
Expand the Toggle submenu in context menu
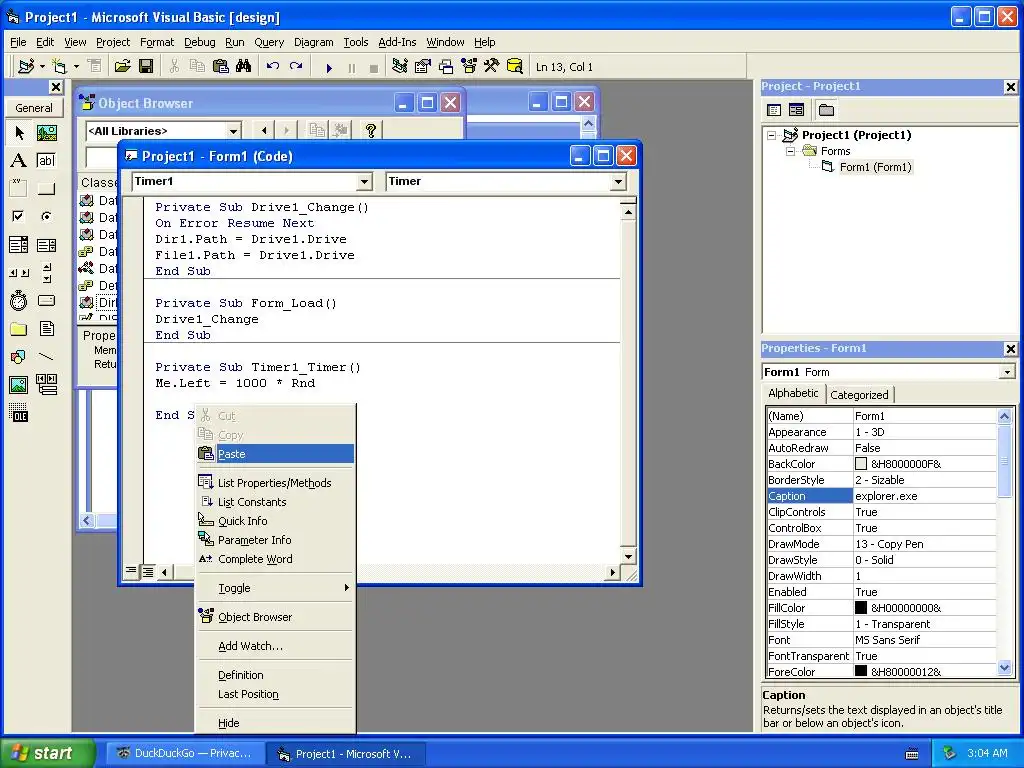pyautogui.click(x=275, y=588)
